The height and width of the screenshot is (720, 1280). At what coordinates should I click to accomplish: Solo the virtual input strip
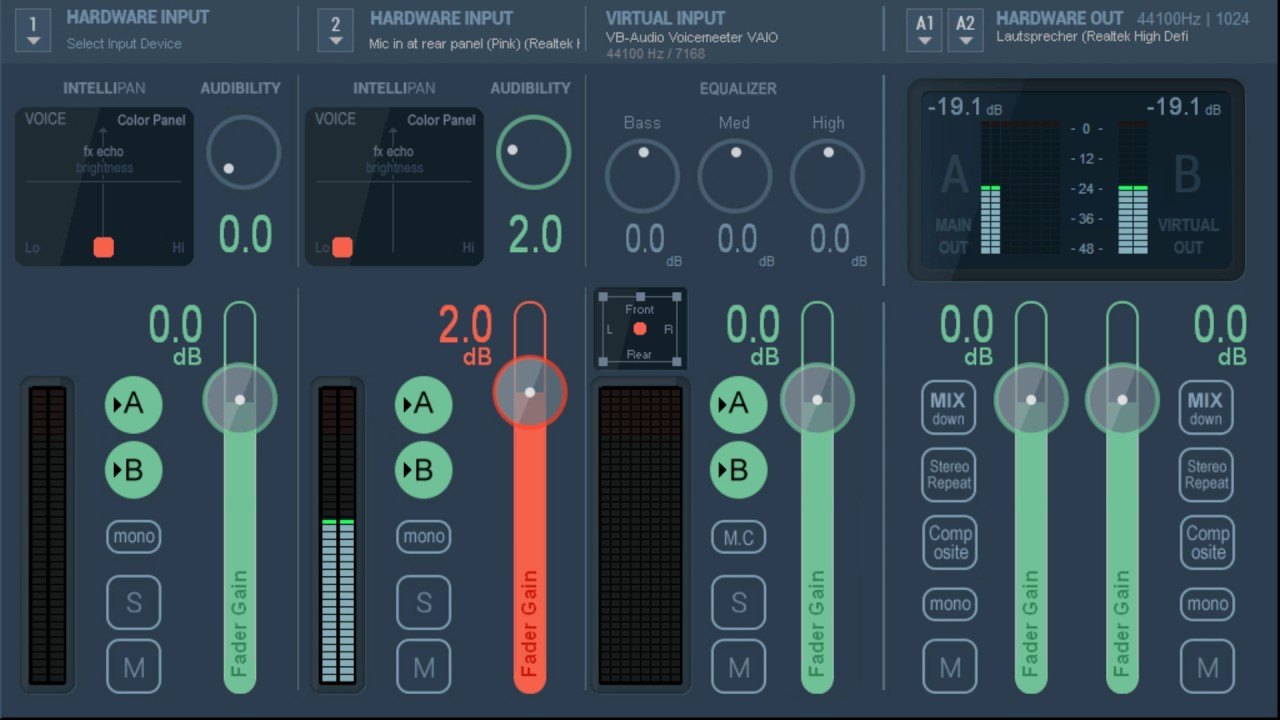739,602
